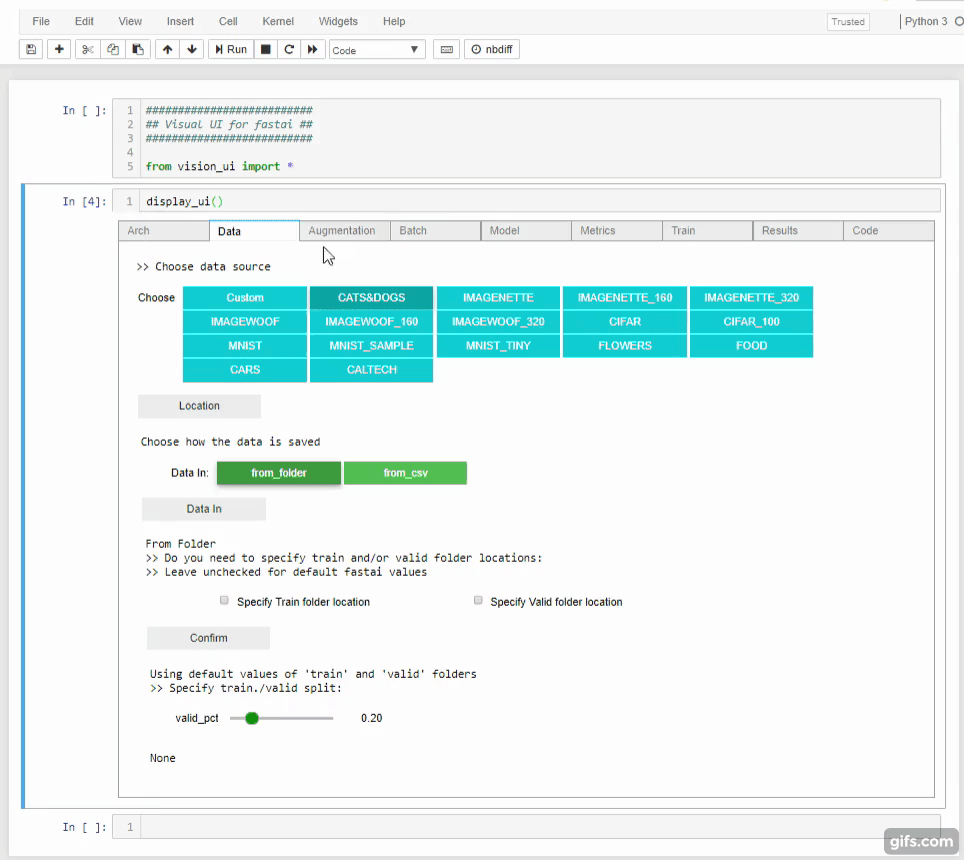Image resolution: width=964 pixels, height=860 pixels.
Task: Copy selected cells icon
Action: pyautogui.click(x=113, y=50)
